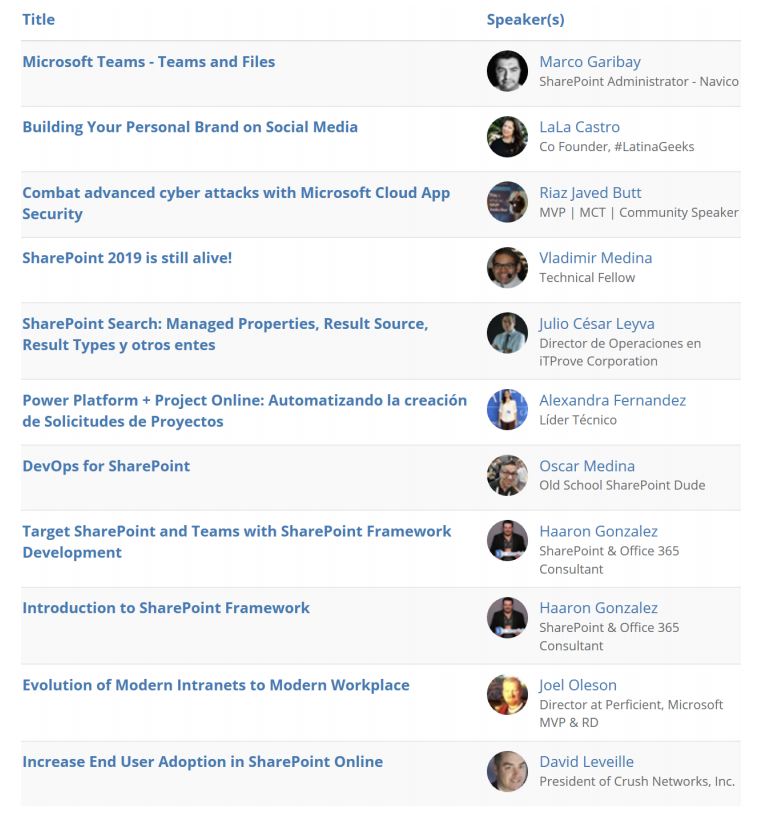Click 'SharePoint 2019 is still alive!' title

pos(127,258)
